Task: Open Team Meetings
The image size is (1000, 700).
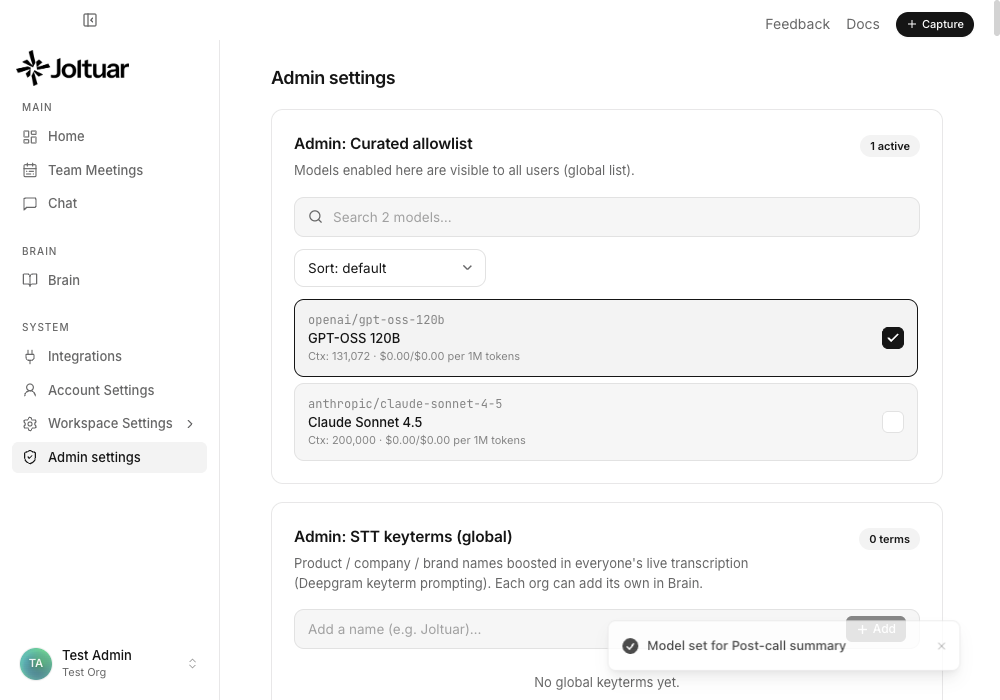Action: tap(109, 170)
